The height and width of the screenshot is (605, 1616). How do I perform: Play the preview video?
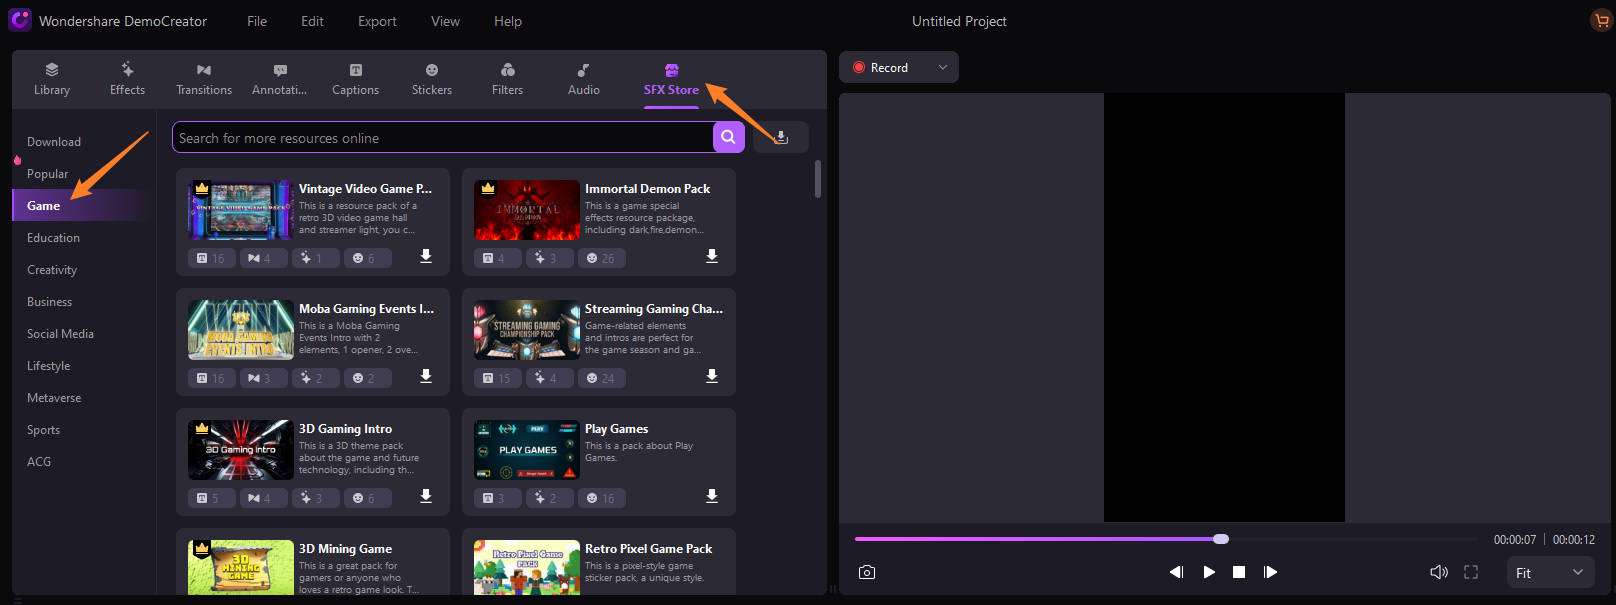pos(1209,572)
